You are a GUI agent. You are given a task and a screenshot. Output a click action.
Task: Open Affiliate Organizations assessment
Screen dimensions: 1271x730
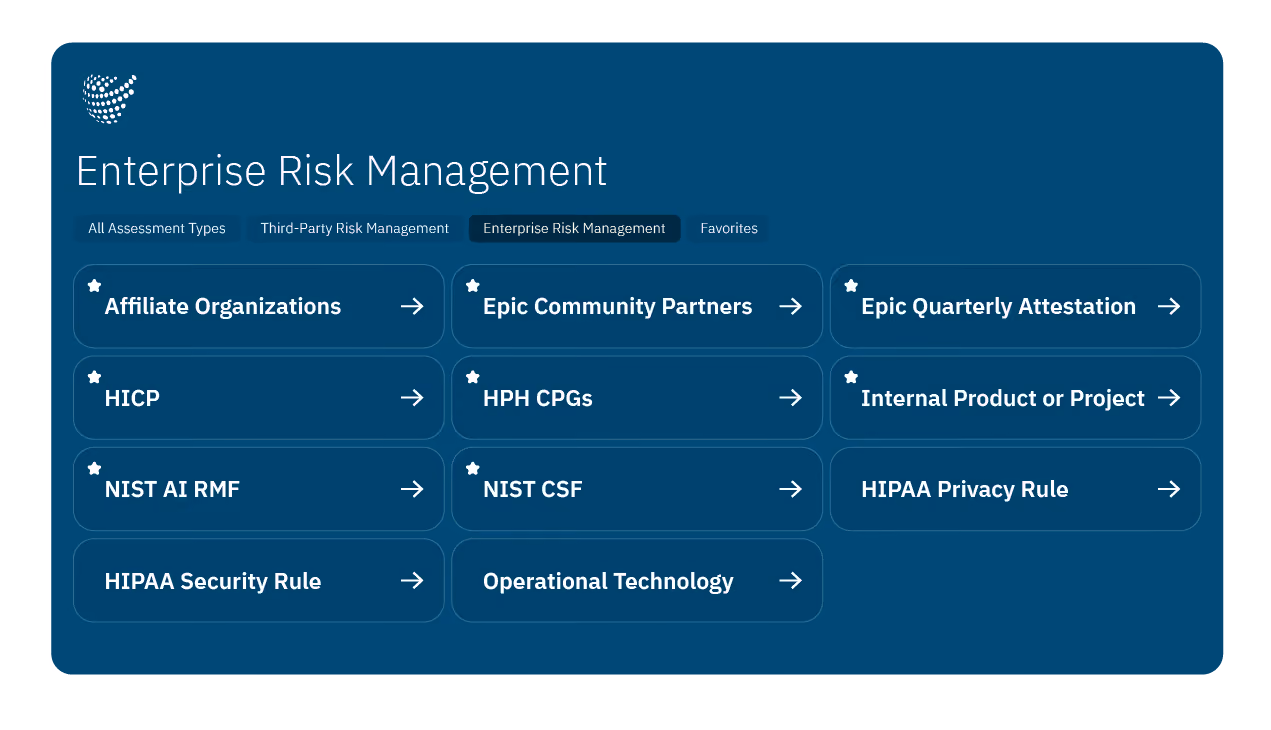(258, 306)
